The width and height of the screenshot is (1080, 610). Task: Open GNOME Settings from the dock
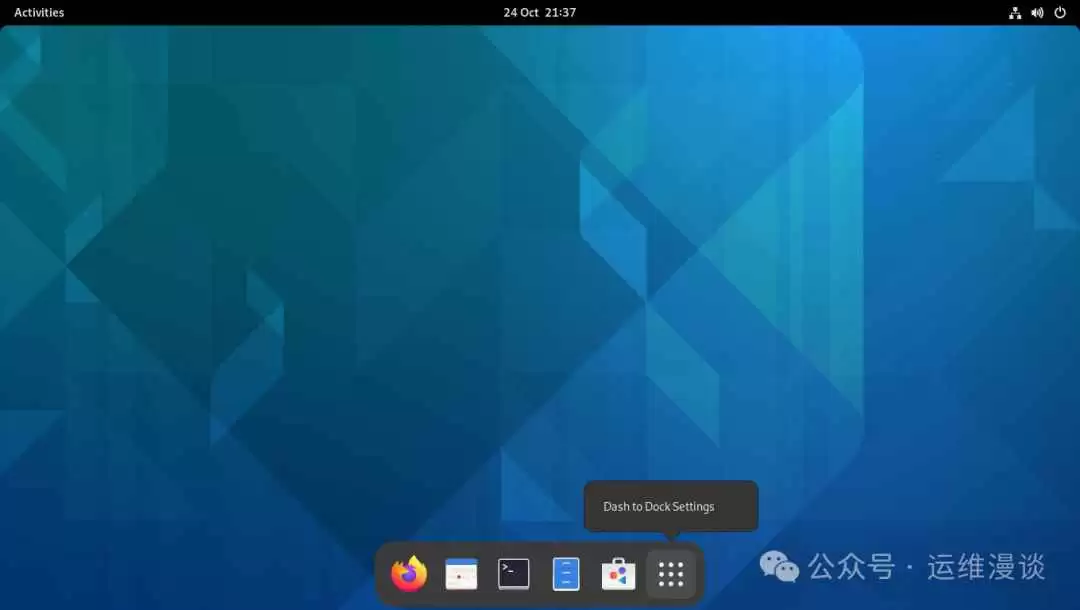(x=461, y=573)
